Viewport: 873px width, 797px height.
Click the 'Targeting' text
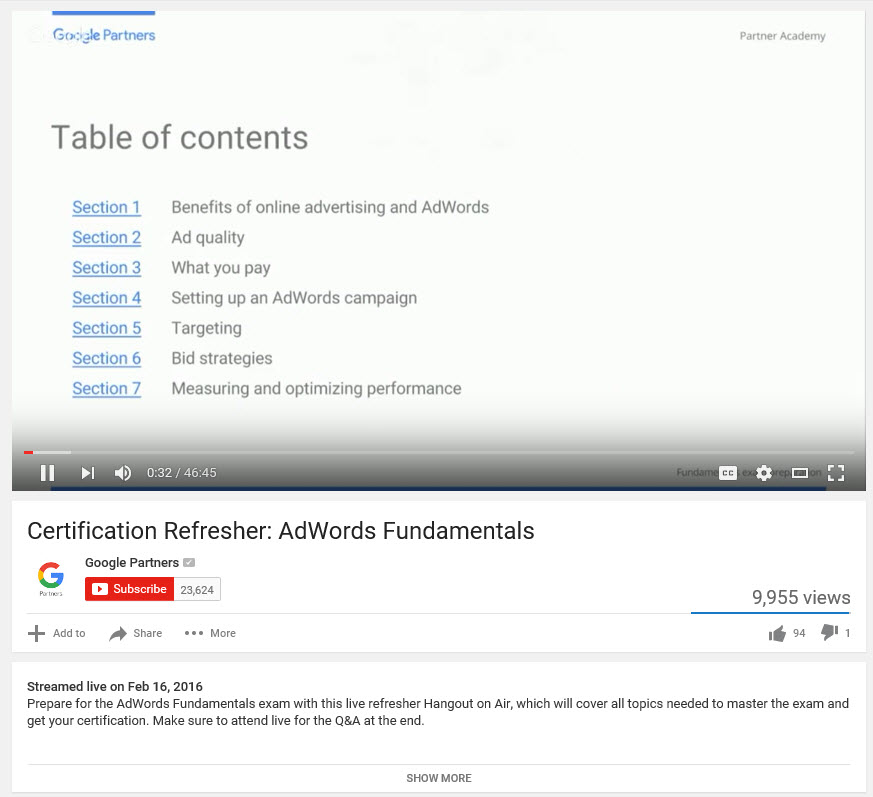tap(207, 328)
